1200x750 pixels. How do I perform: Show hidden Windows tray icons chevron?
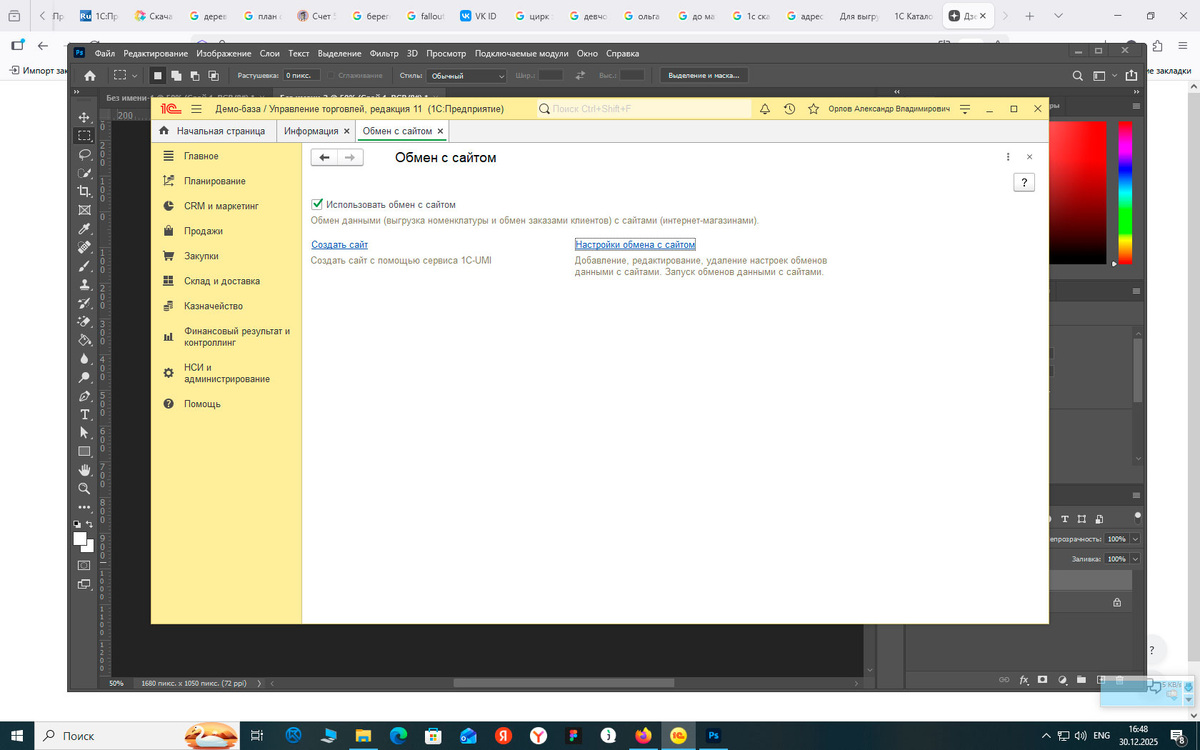1047,735
